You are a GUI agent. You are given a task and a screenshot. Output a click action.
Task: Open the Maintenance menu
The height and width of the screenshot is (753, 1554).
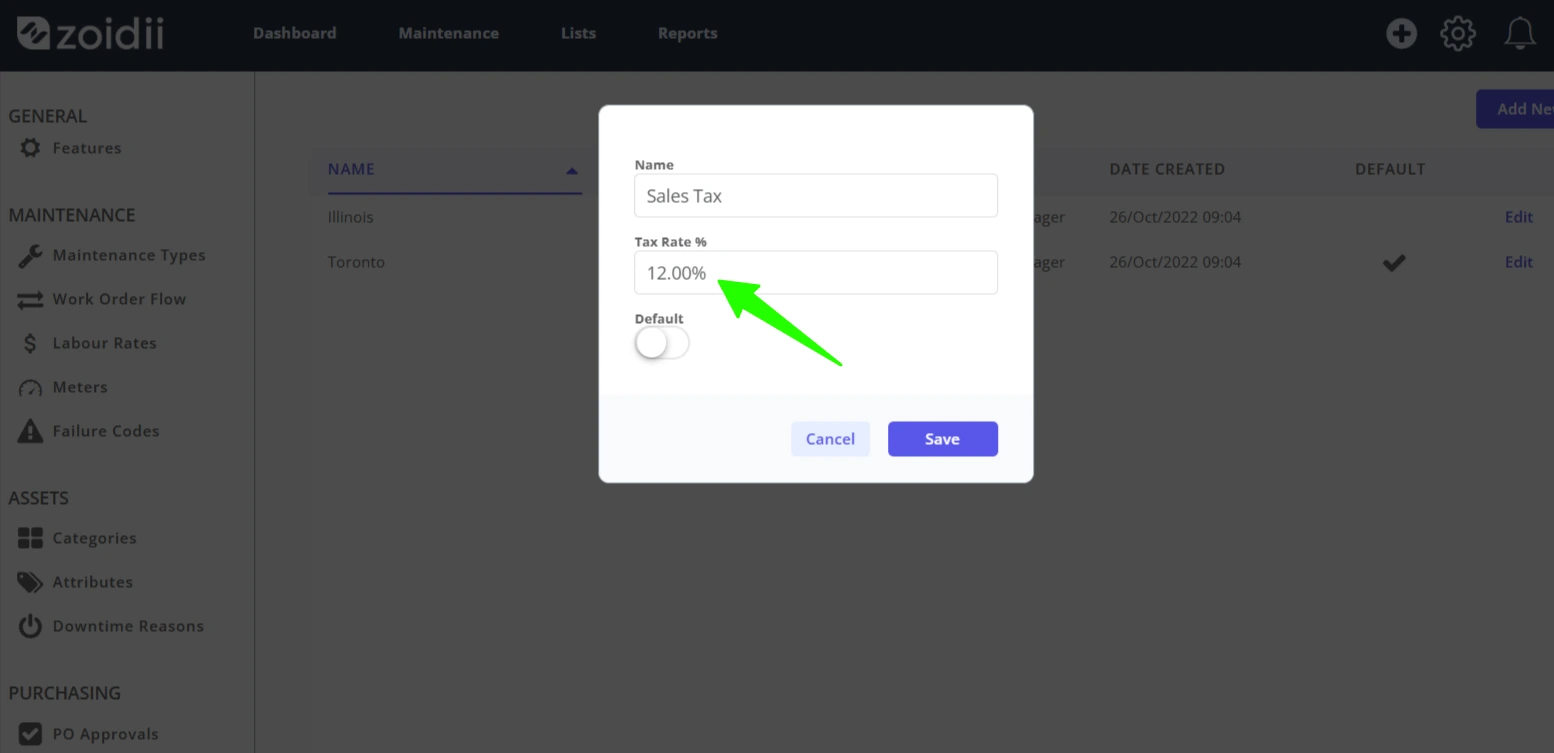point(448,33)
